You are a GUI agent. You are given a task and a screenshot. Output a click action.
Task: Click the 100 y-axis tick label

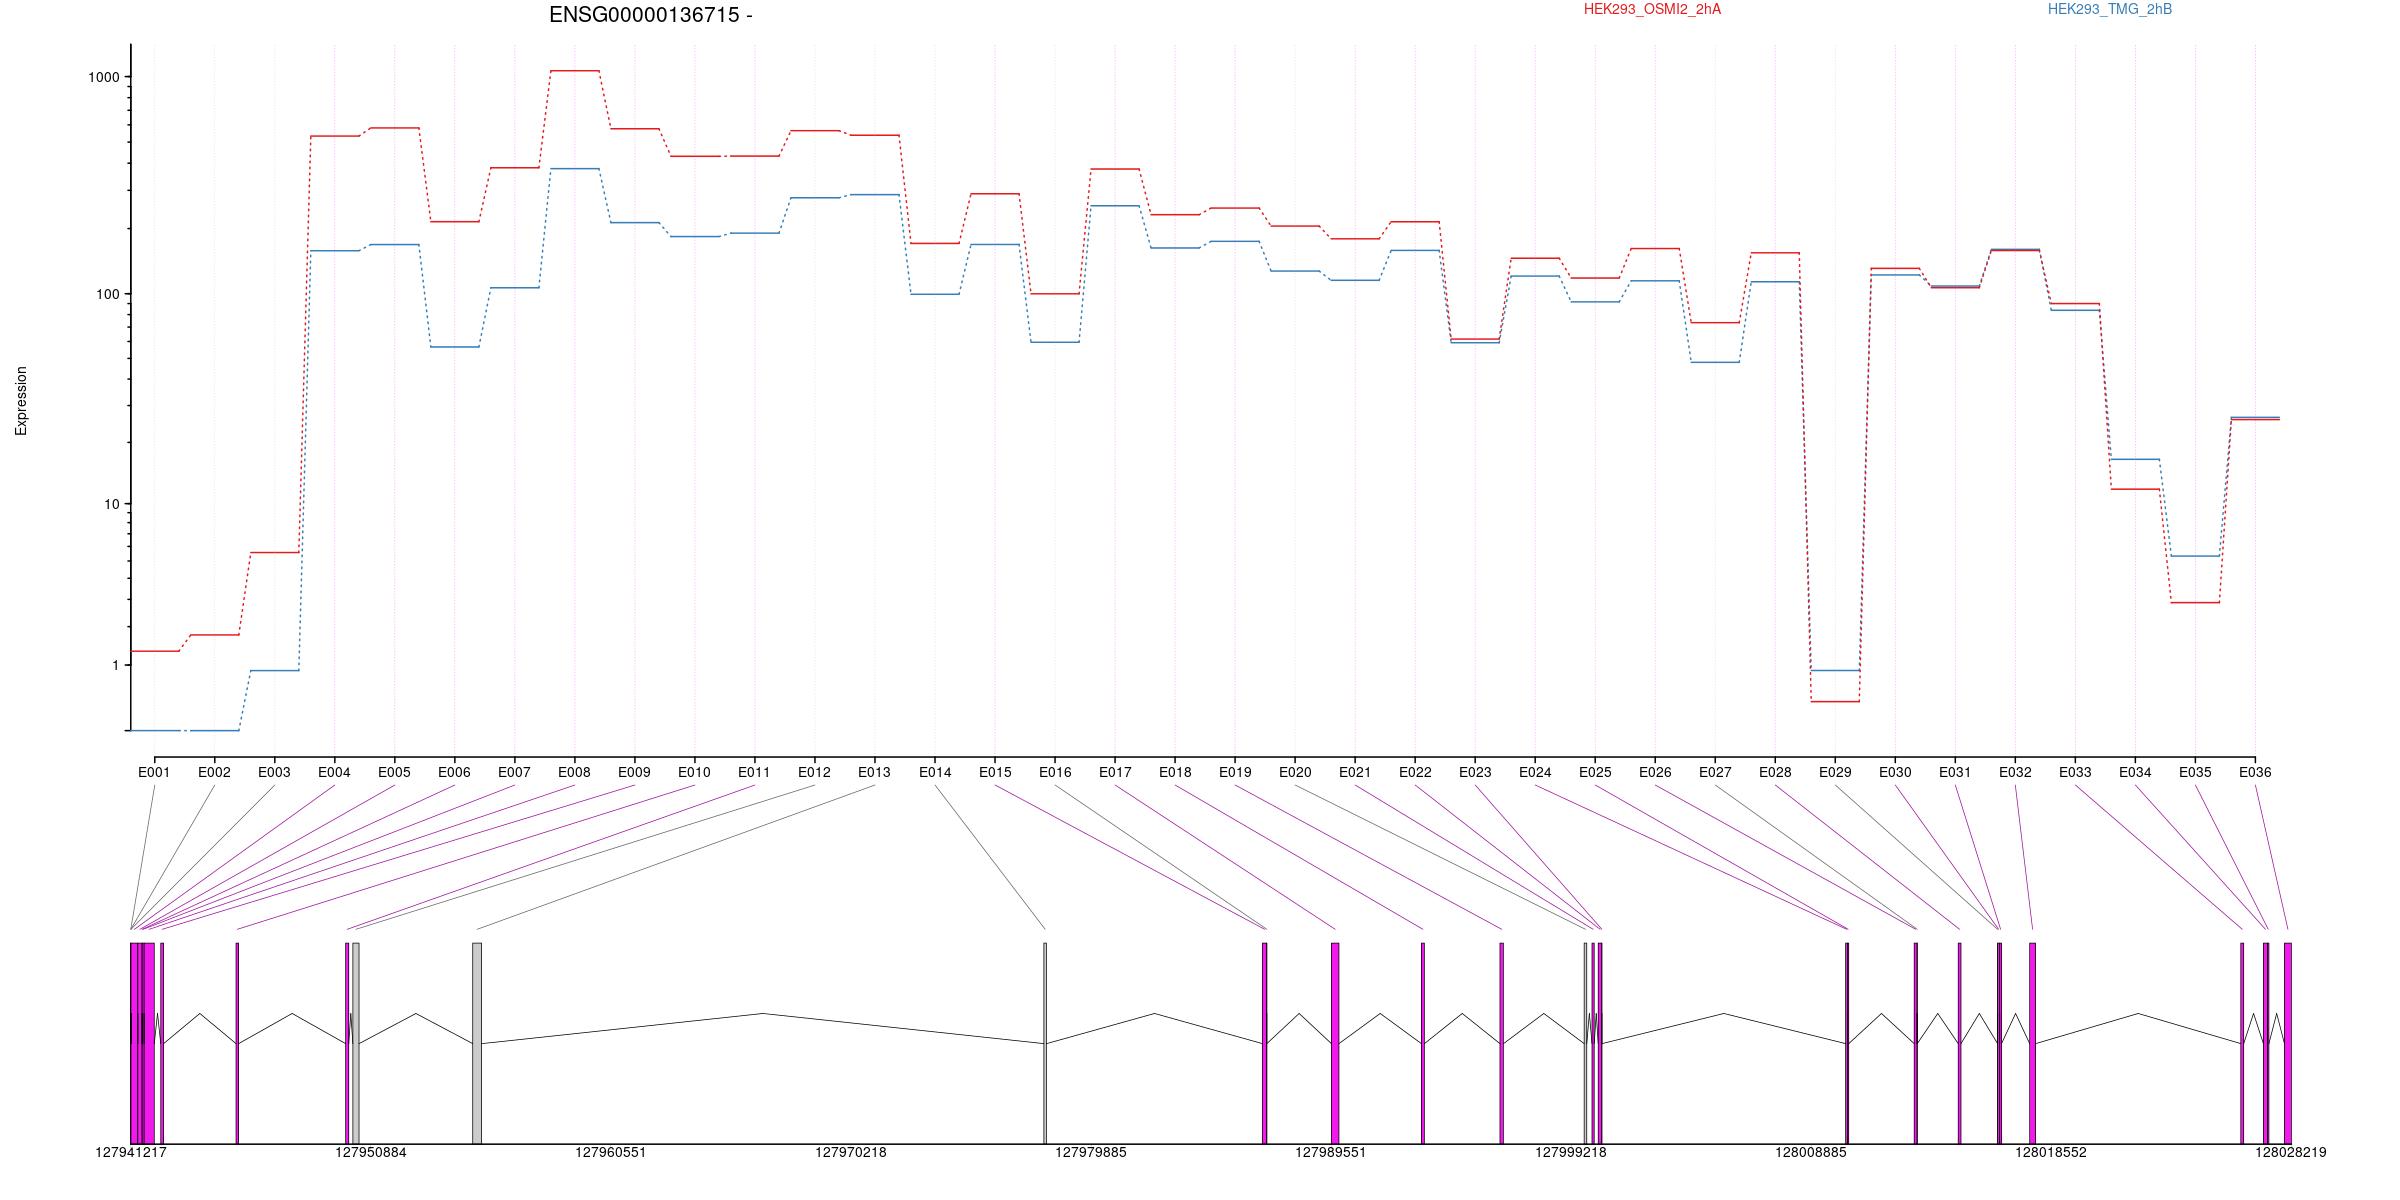pos(109,294)
